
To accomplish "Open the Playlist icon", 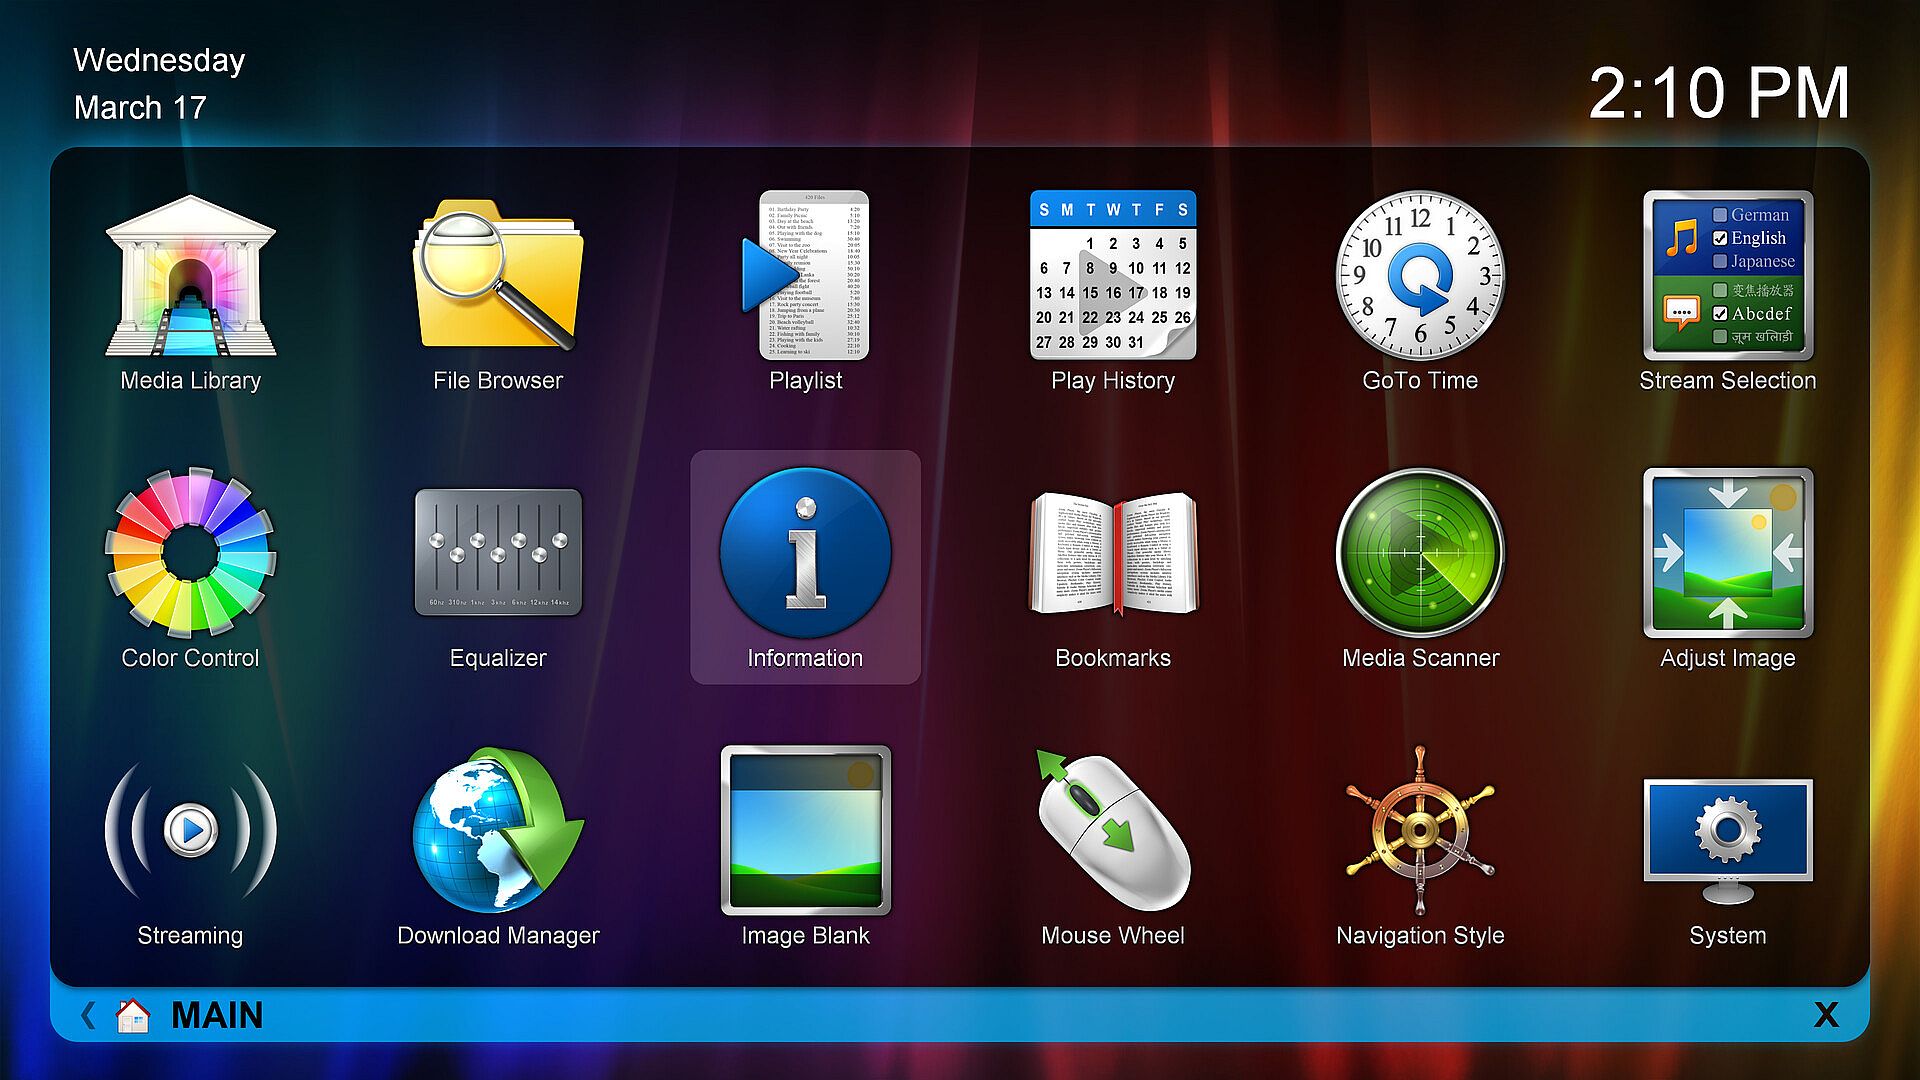I will coord(806,277).
